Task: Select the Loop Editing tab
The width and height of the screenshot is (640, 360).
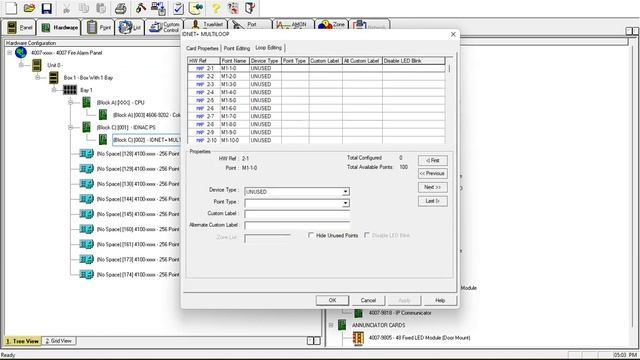Action: [269, 47]
